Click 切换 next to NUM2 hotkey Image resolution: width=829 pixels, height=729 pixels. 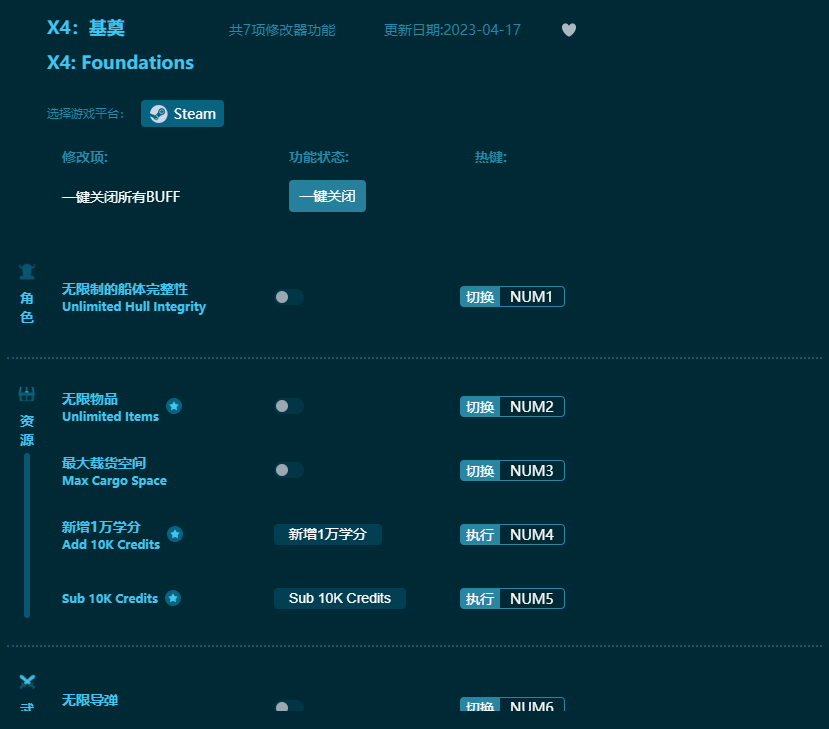(x=479, y=406)
